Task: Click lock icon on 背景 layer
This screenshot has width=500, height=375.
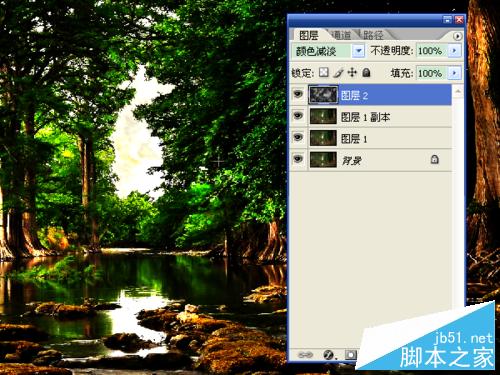Action: click(x=434, y=159)
